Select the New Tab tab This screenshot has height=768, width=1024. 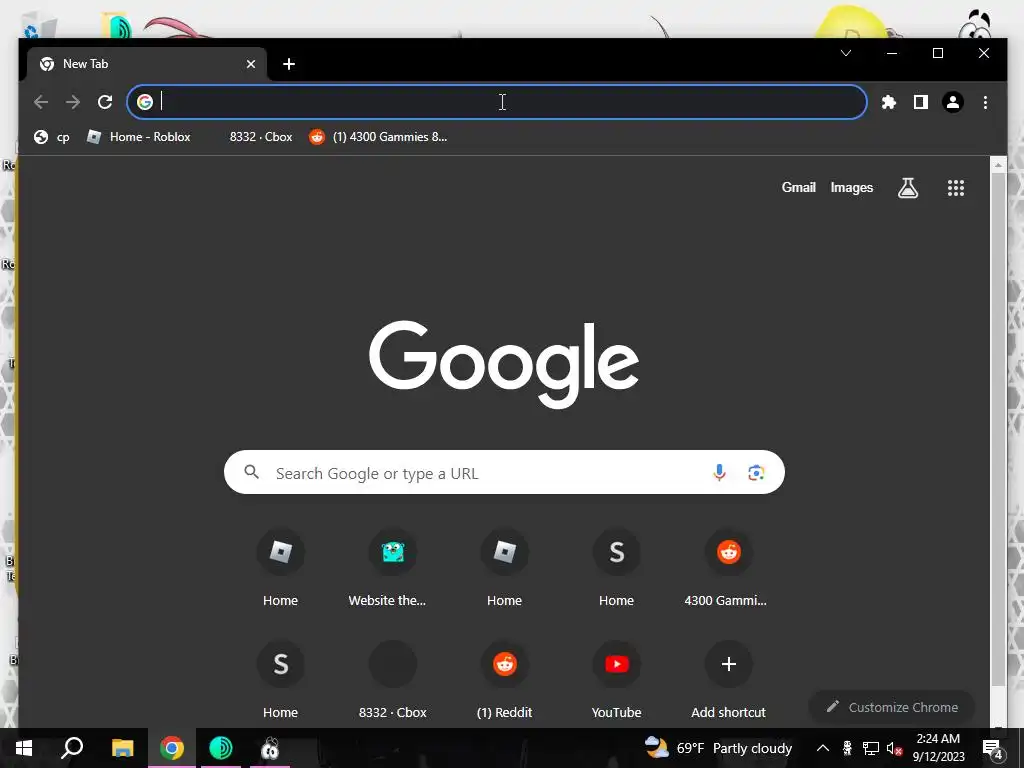tap(147, 64)
